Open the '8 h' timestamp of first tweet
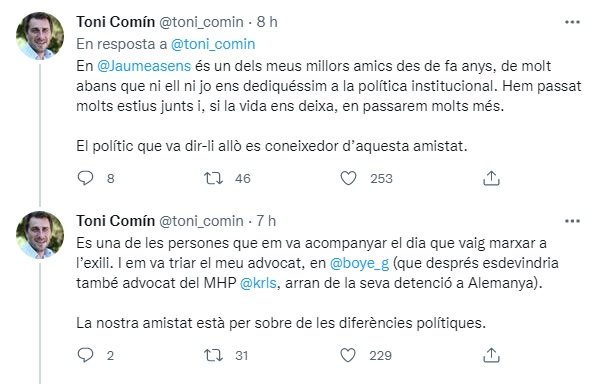598x387 pixels. click(x=267, y=22)
